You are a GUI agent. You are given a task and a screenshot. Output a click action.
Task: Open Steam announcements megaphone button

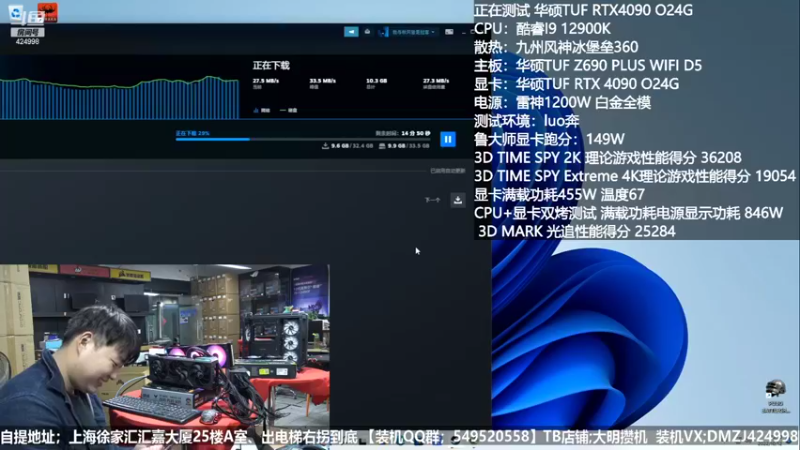(351, 32)
